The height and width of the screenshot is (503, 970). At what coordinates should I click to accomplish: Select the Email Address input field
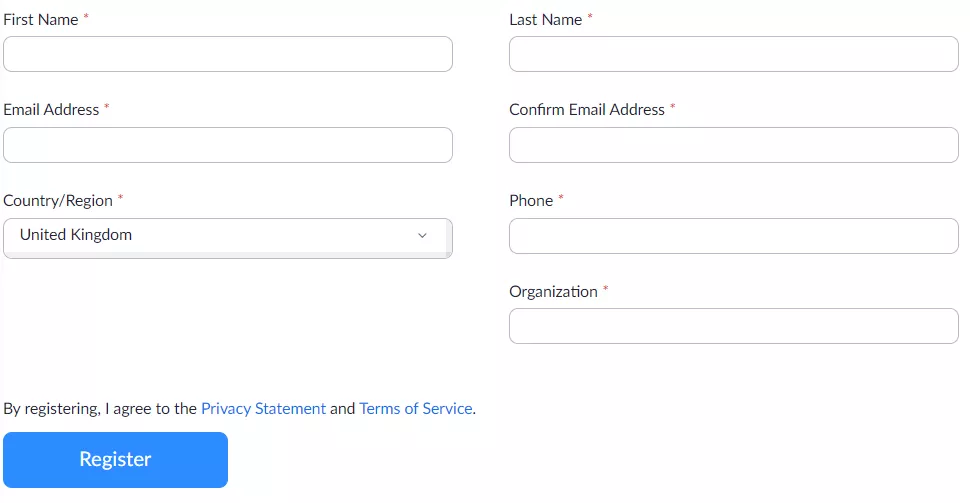click(228, 145)
